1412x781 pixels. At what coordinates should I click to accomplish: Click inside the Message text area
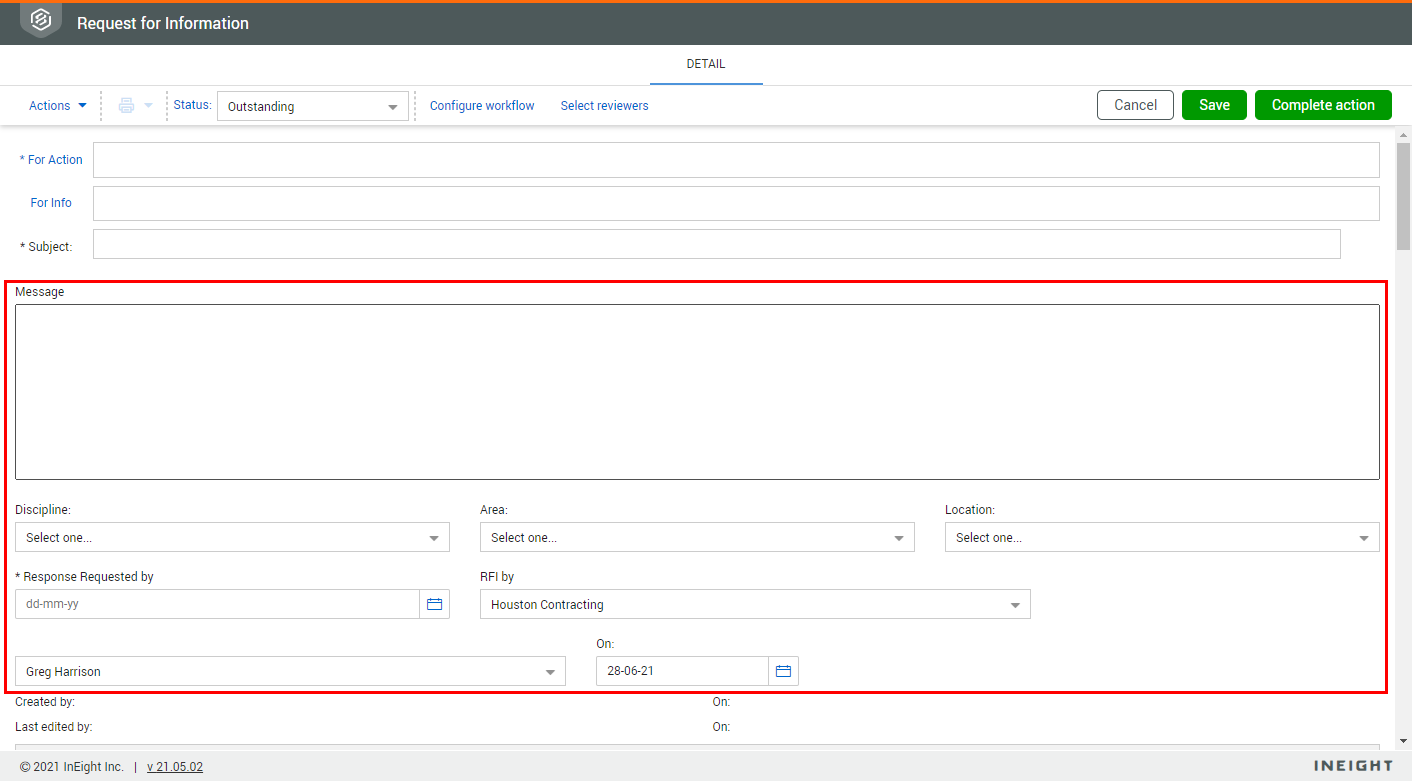(x=697, y=392)
